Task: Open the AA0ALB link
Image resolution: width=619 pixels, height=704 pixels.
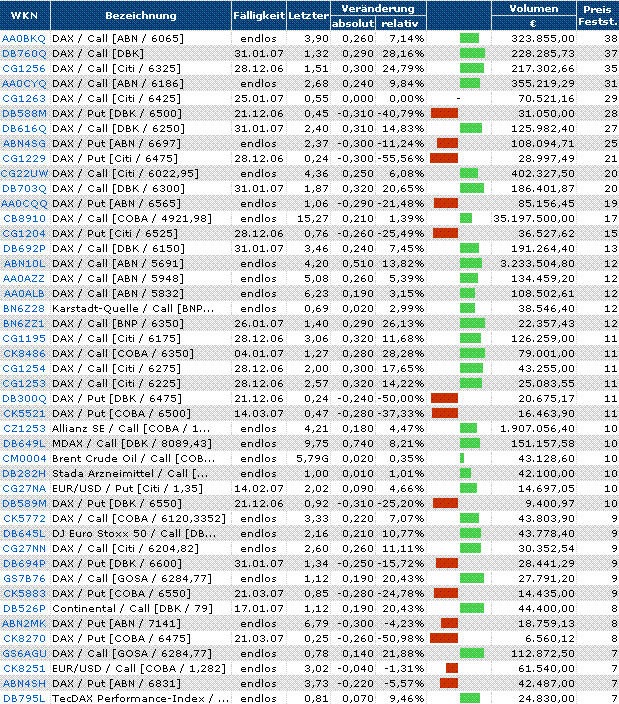Action: tap(24, 294)
